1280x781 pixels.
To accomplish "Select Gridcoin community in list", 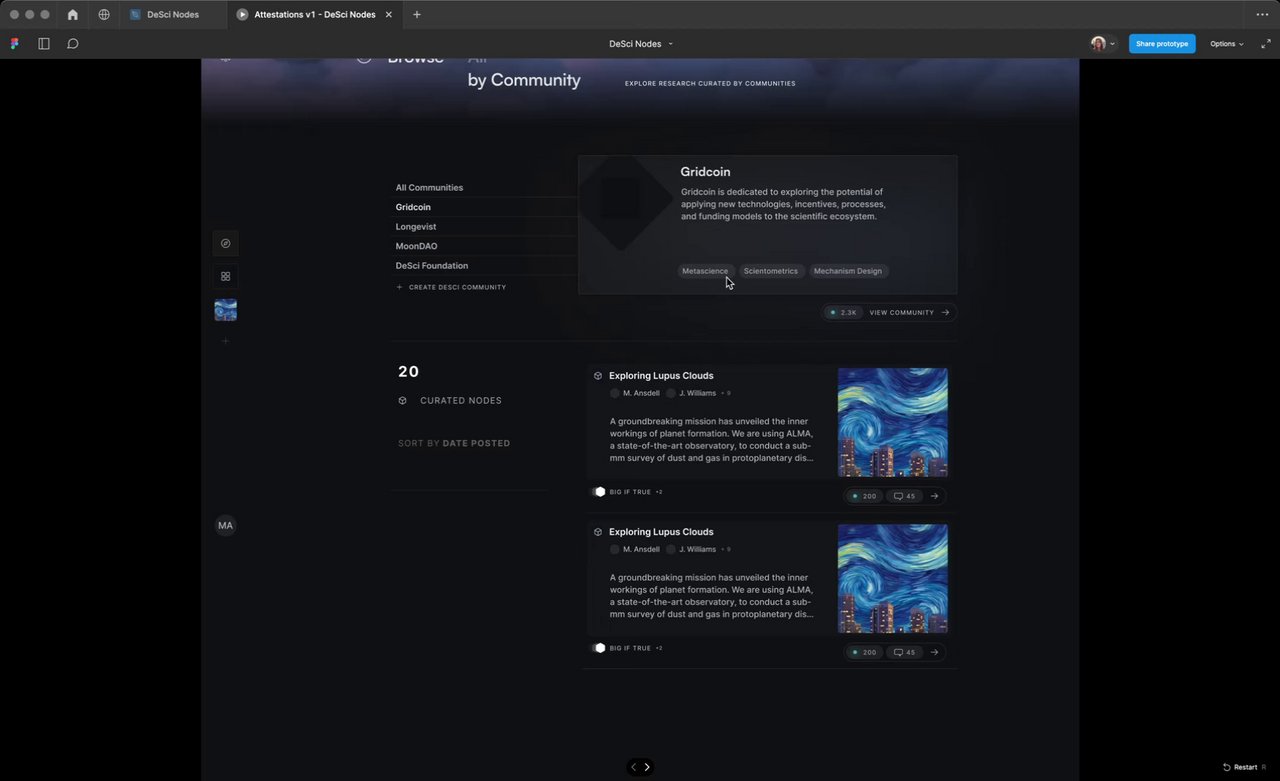I will (413, 207).
